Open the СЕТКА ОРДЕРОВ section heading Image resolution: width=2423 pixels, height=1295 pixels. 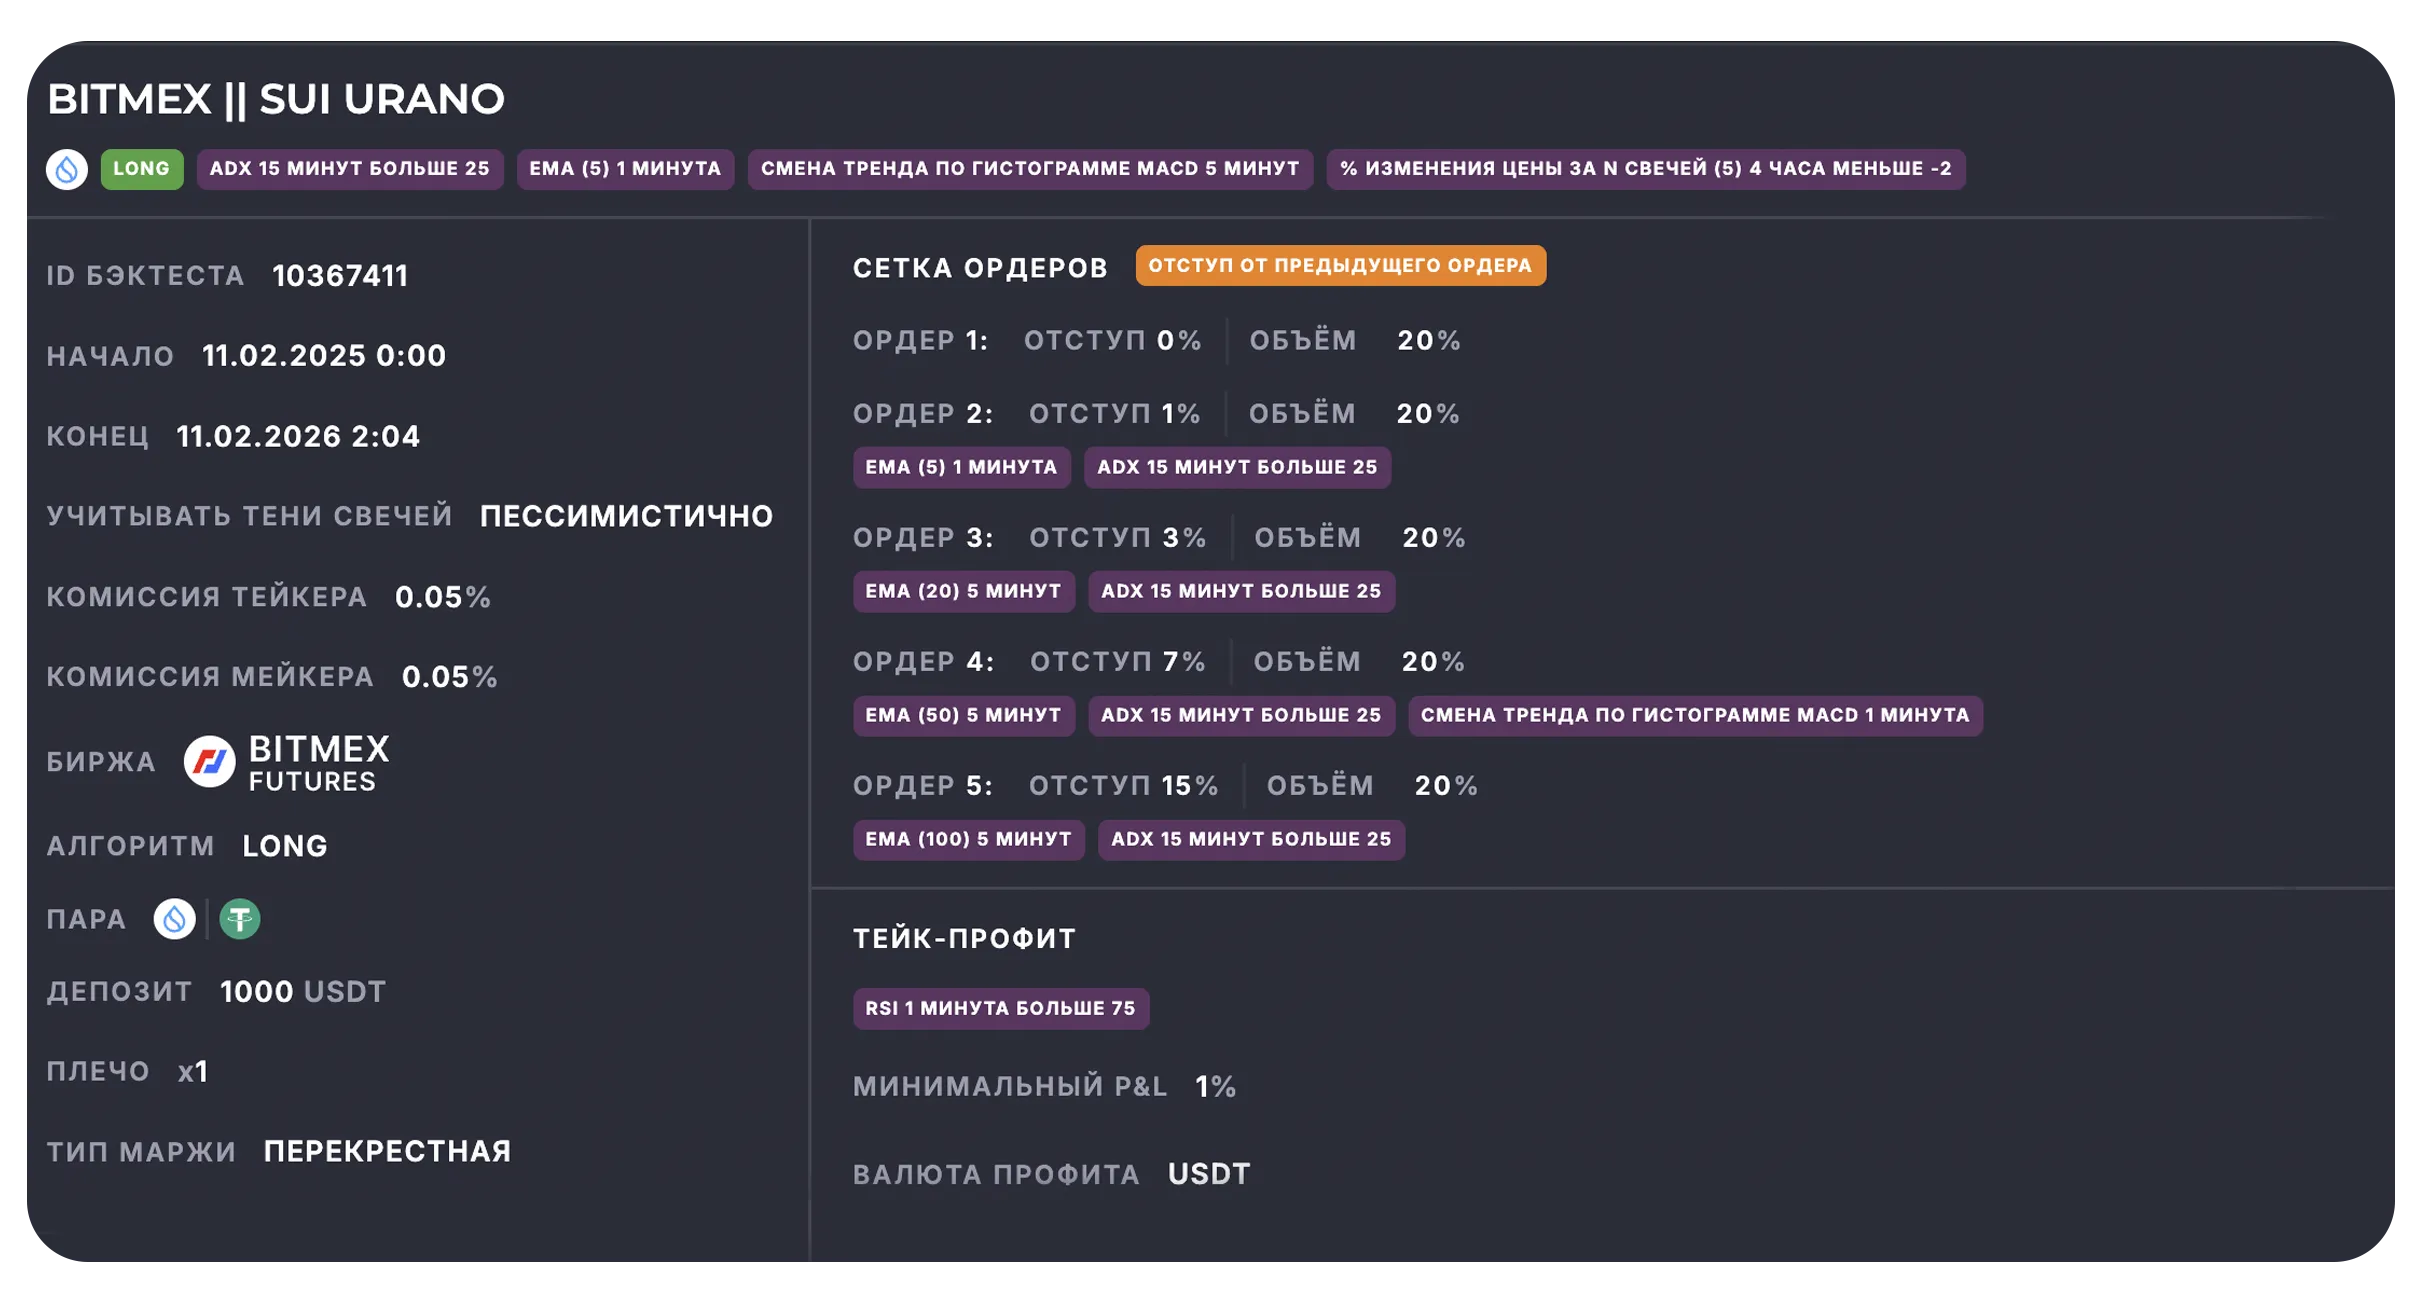point(978,266)
